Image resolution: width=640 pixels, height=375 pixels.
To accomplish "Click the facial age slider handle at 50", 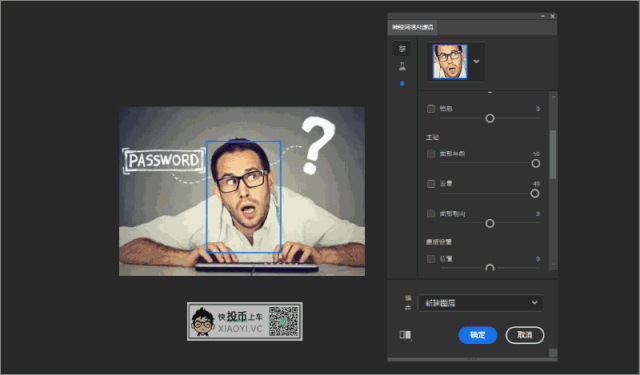I will [x=536, y=163].
